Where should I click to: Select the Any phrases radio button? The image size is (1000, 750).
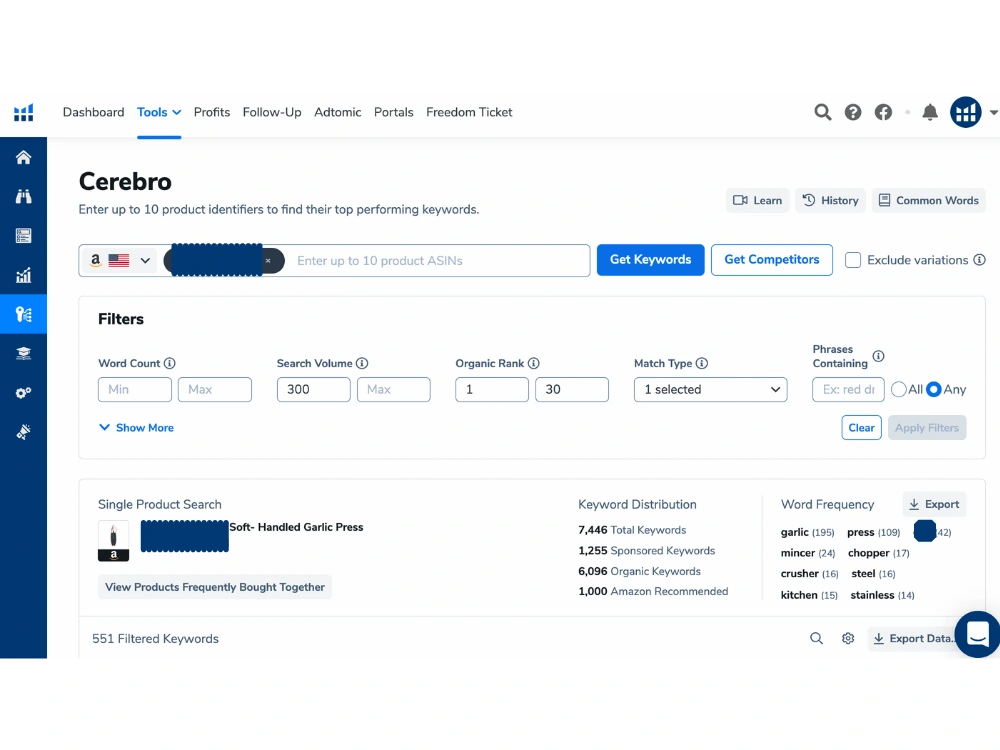(934, 389)
